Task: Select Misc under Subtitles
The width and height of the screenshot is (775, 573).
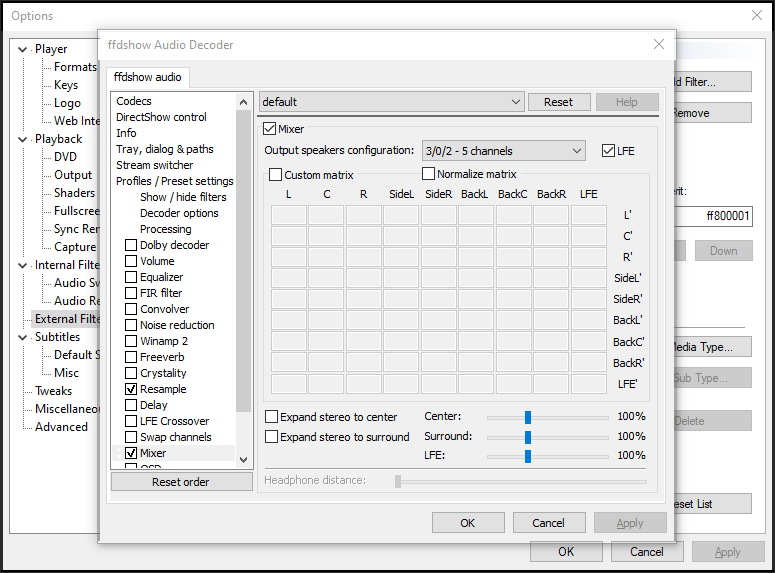Action: click(66, 373)
